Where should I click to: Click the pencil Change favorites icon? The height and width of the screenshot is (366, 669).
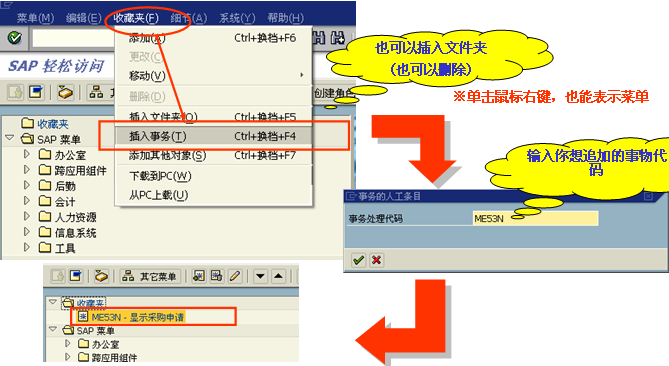point(235,276)
